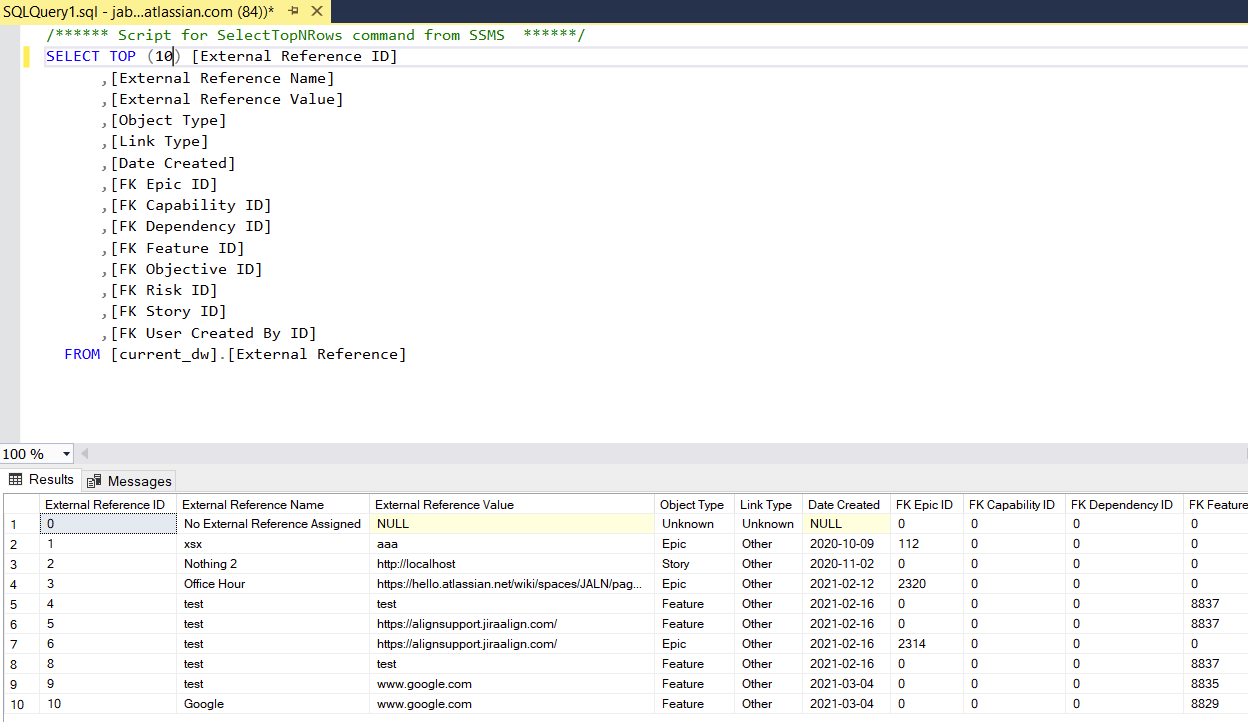Screen dimensions: 1248x722
Task: Click '[External Reference Name]' in the query
Action: pos(222,78)
